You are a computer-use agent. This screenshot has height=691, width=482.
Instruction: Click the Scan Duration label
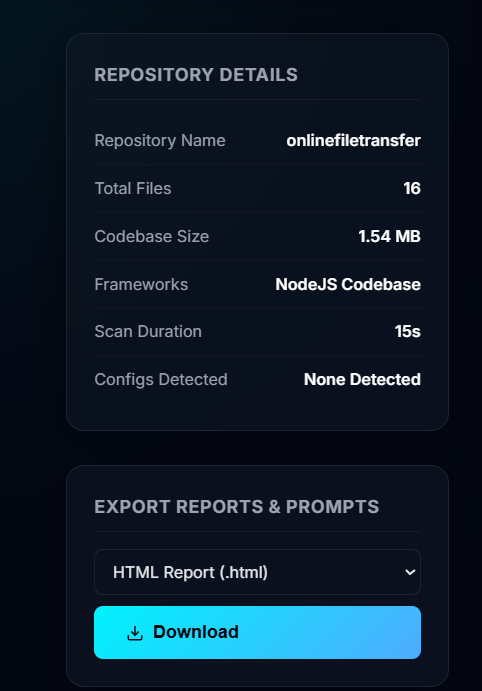tap(148, 331)
